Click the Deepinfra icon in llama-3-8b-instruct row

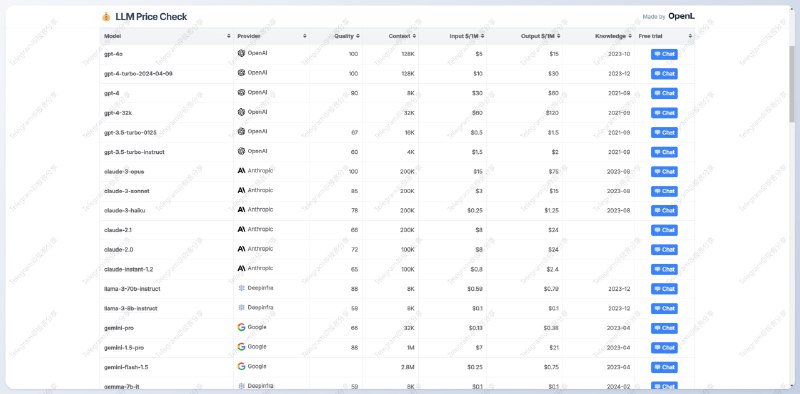[241, 308]
